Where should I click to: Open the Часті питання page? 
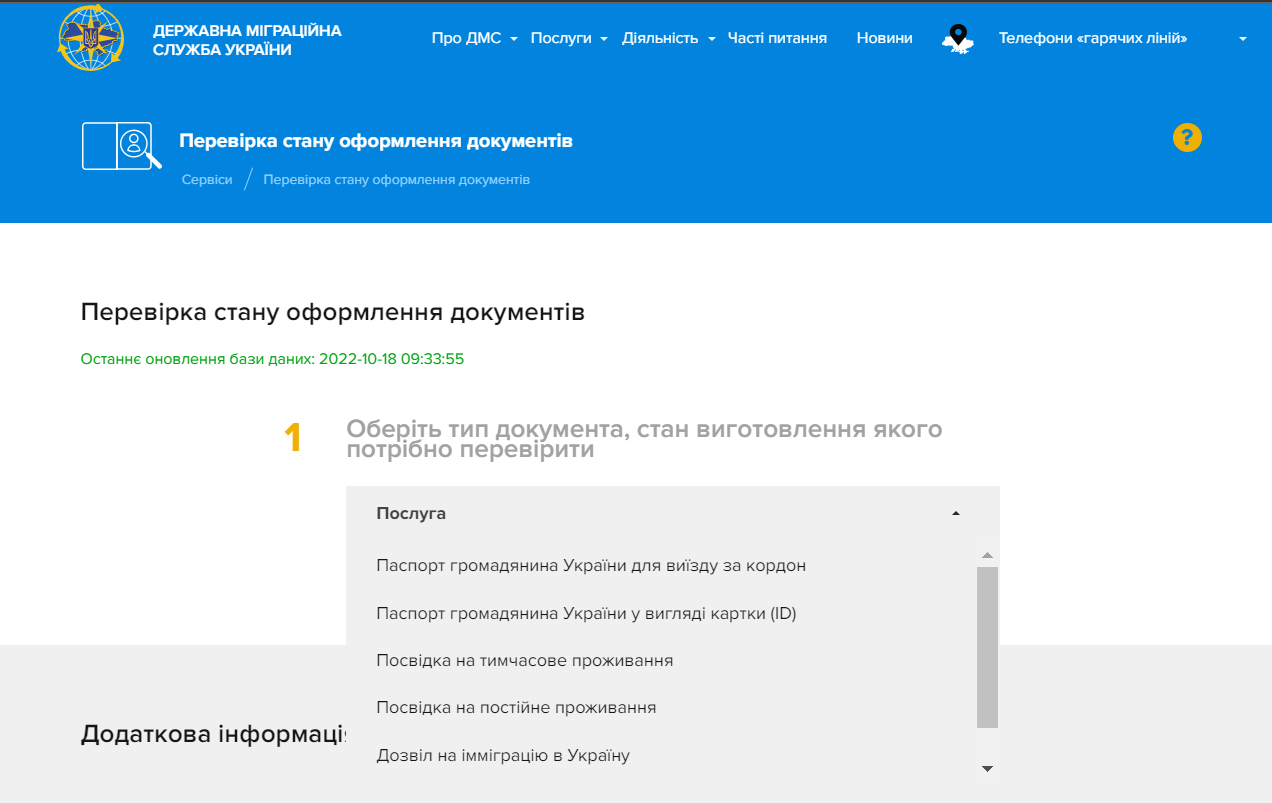tap(777, 38)
